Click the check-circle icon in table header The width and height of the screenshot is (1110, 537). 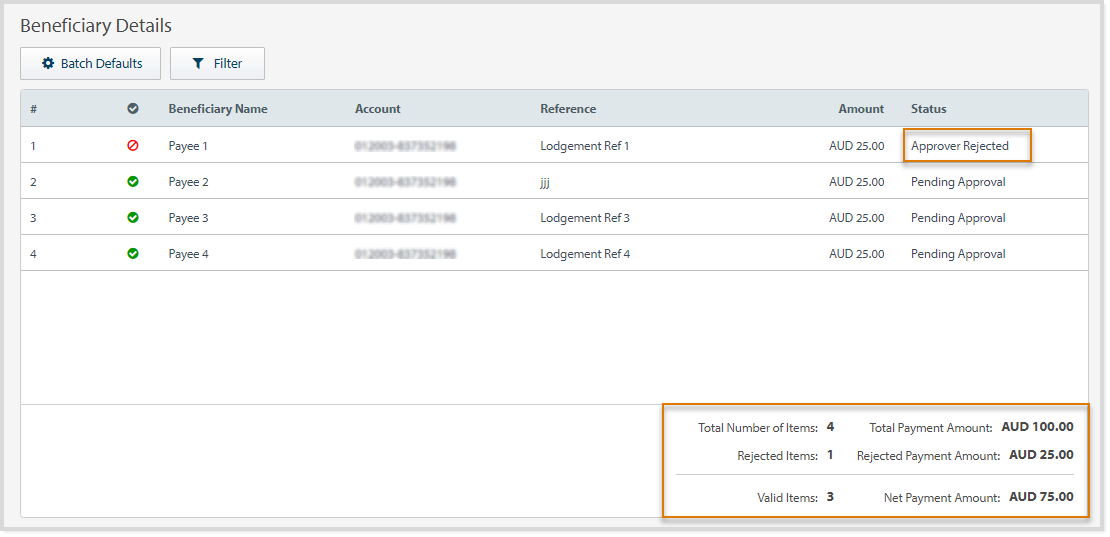tap(133, 109)
